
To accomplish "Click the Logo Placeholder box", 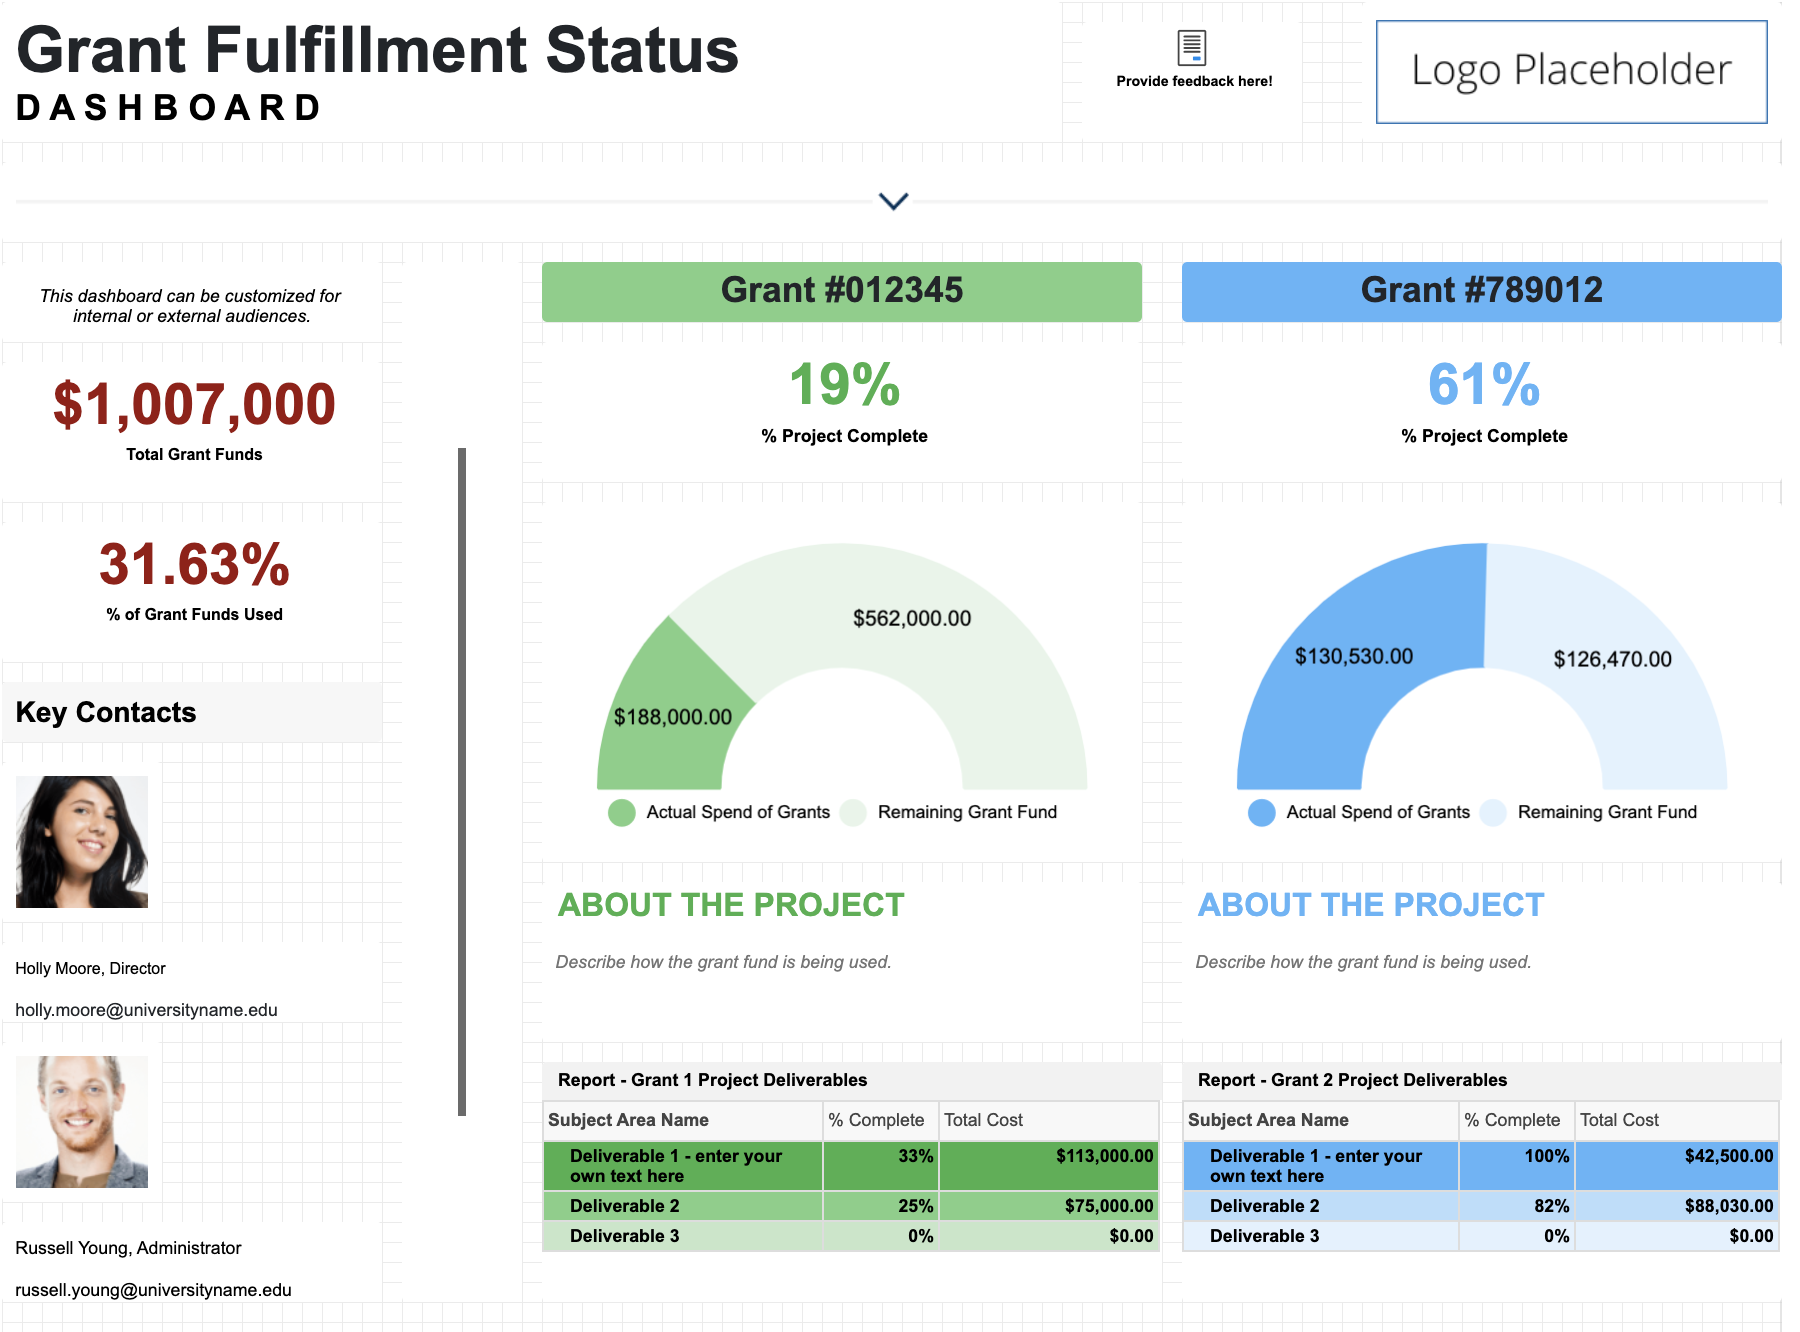I will coord(1571,72).
